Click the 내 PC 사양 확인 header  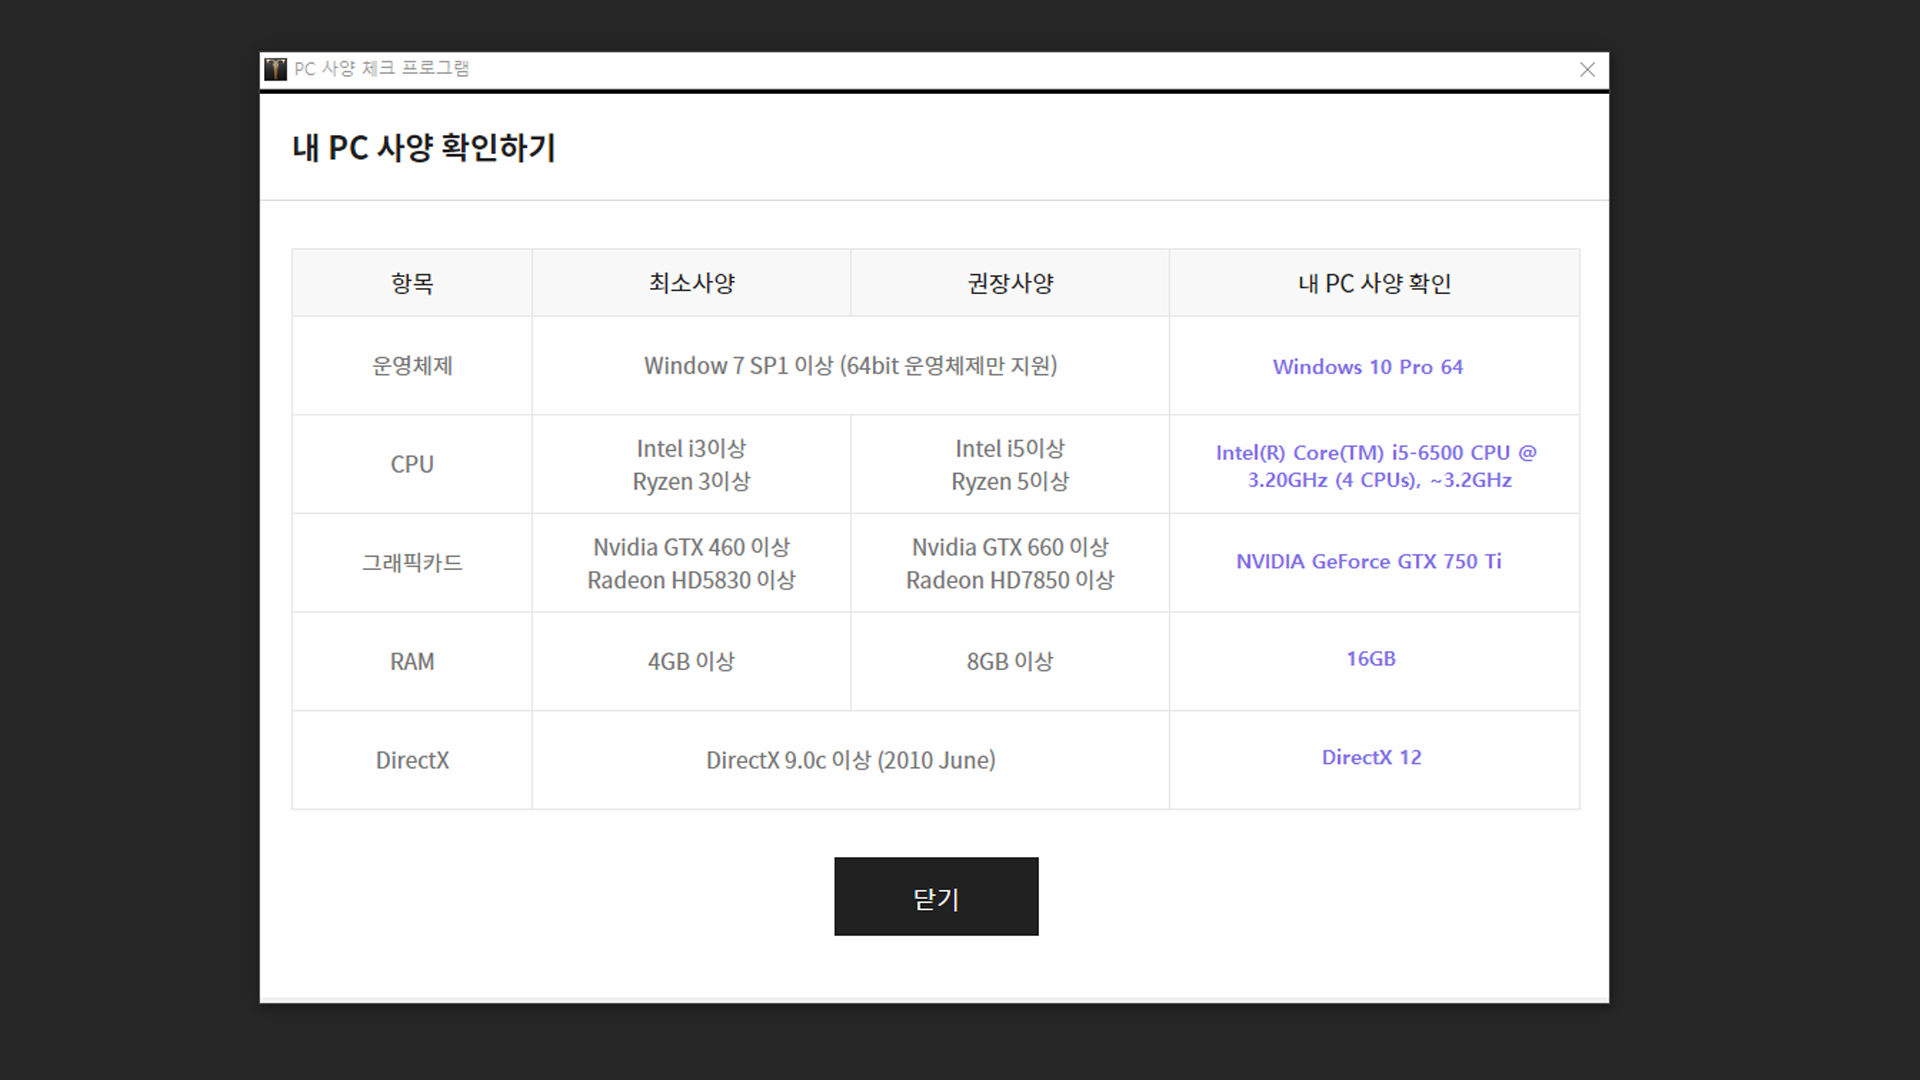(x=1374, y=284)
